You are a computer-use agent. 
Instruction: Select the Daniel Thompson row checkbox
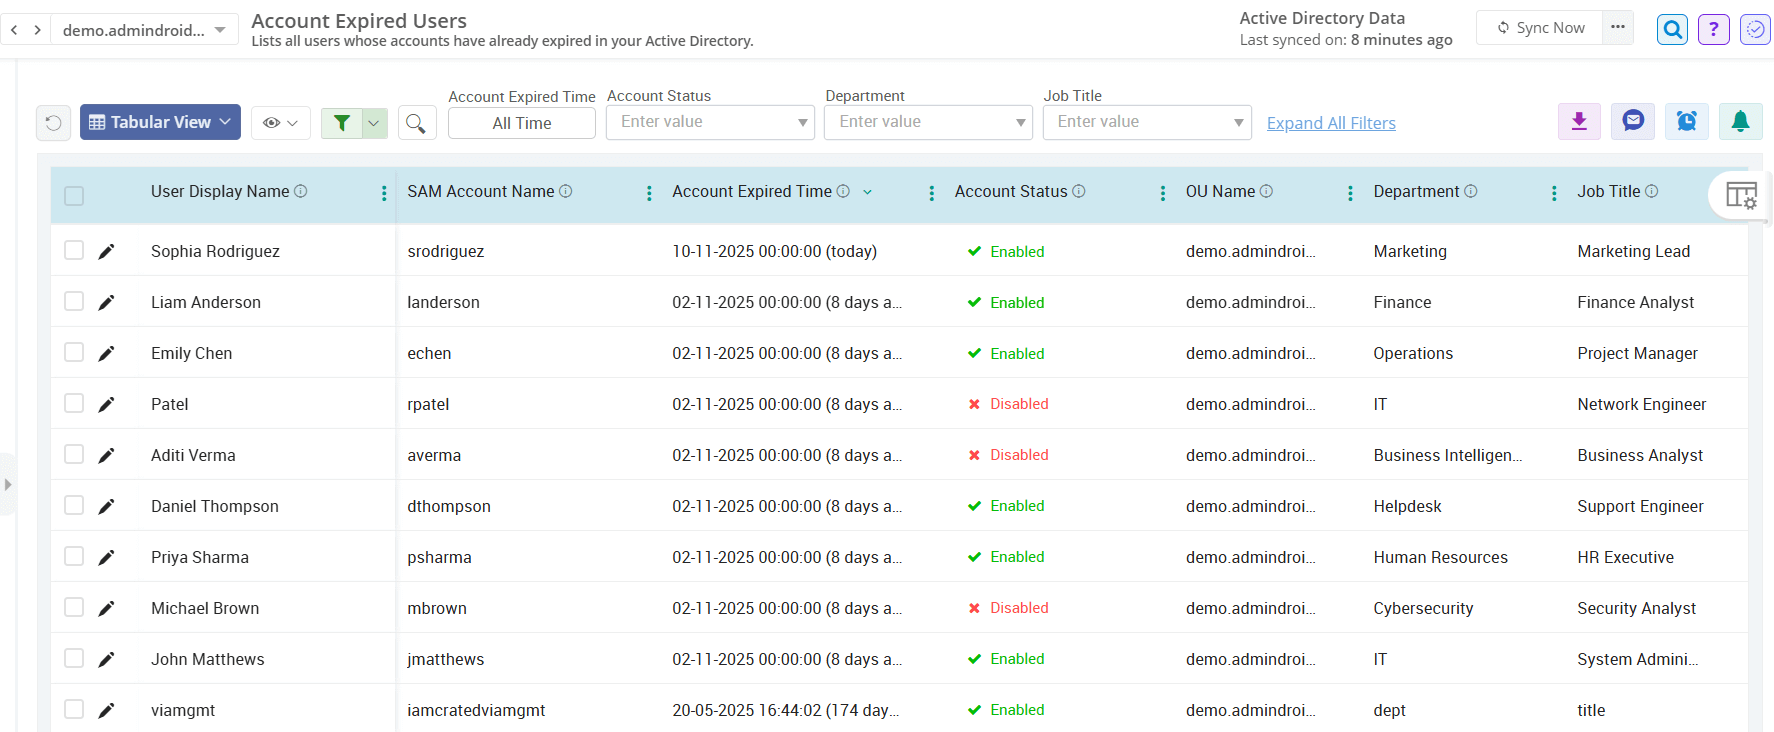[x=74, y=505]
